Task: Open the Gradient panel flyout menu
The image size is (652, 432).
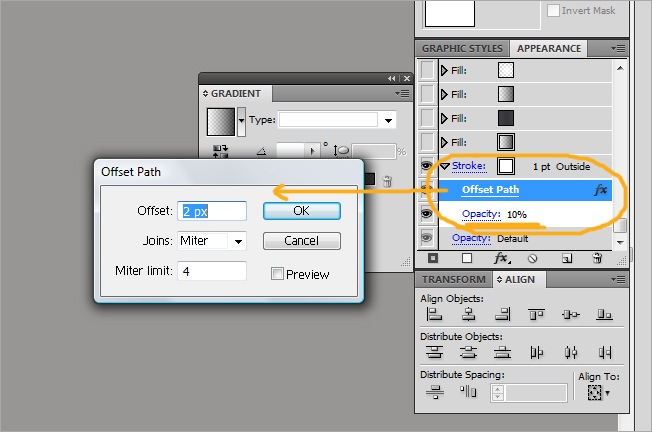Action: click(403, 94)
